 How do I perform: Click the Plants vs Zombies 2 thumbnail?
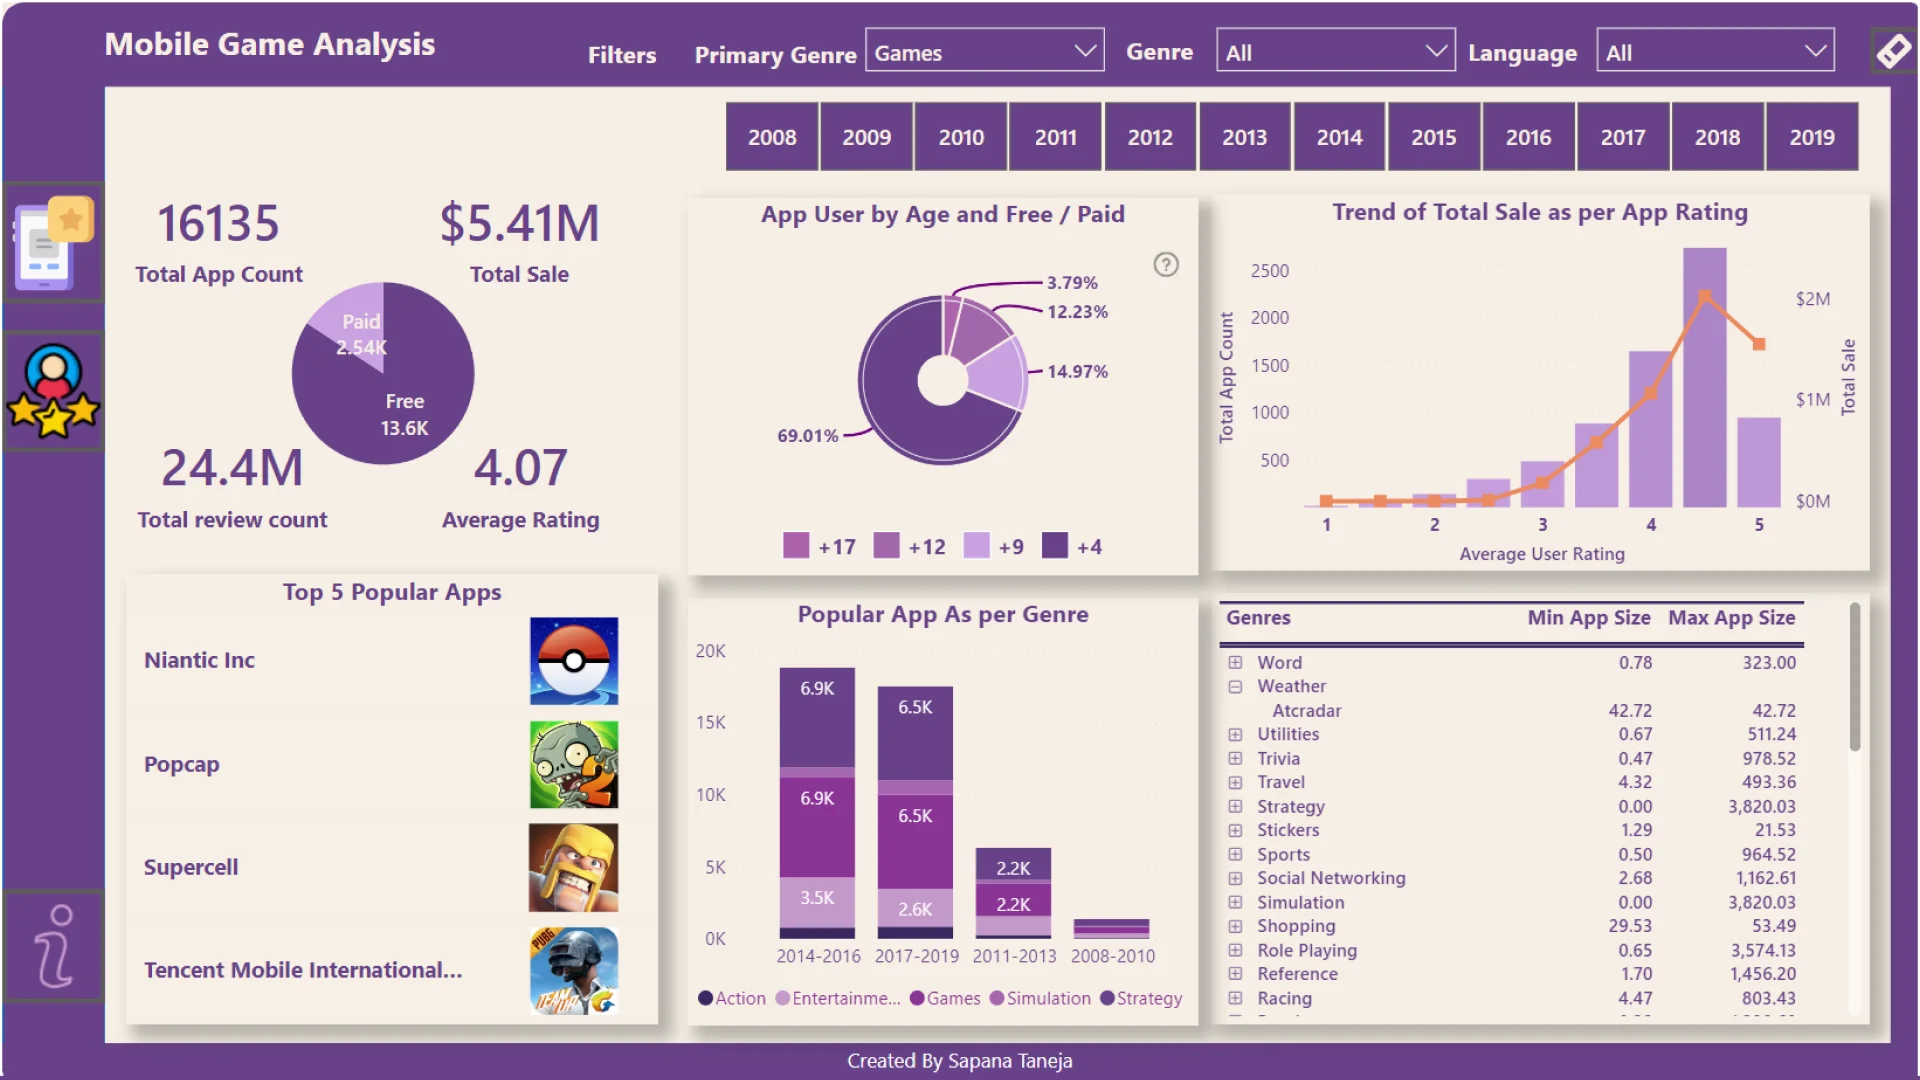[574, 765]
